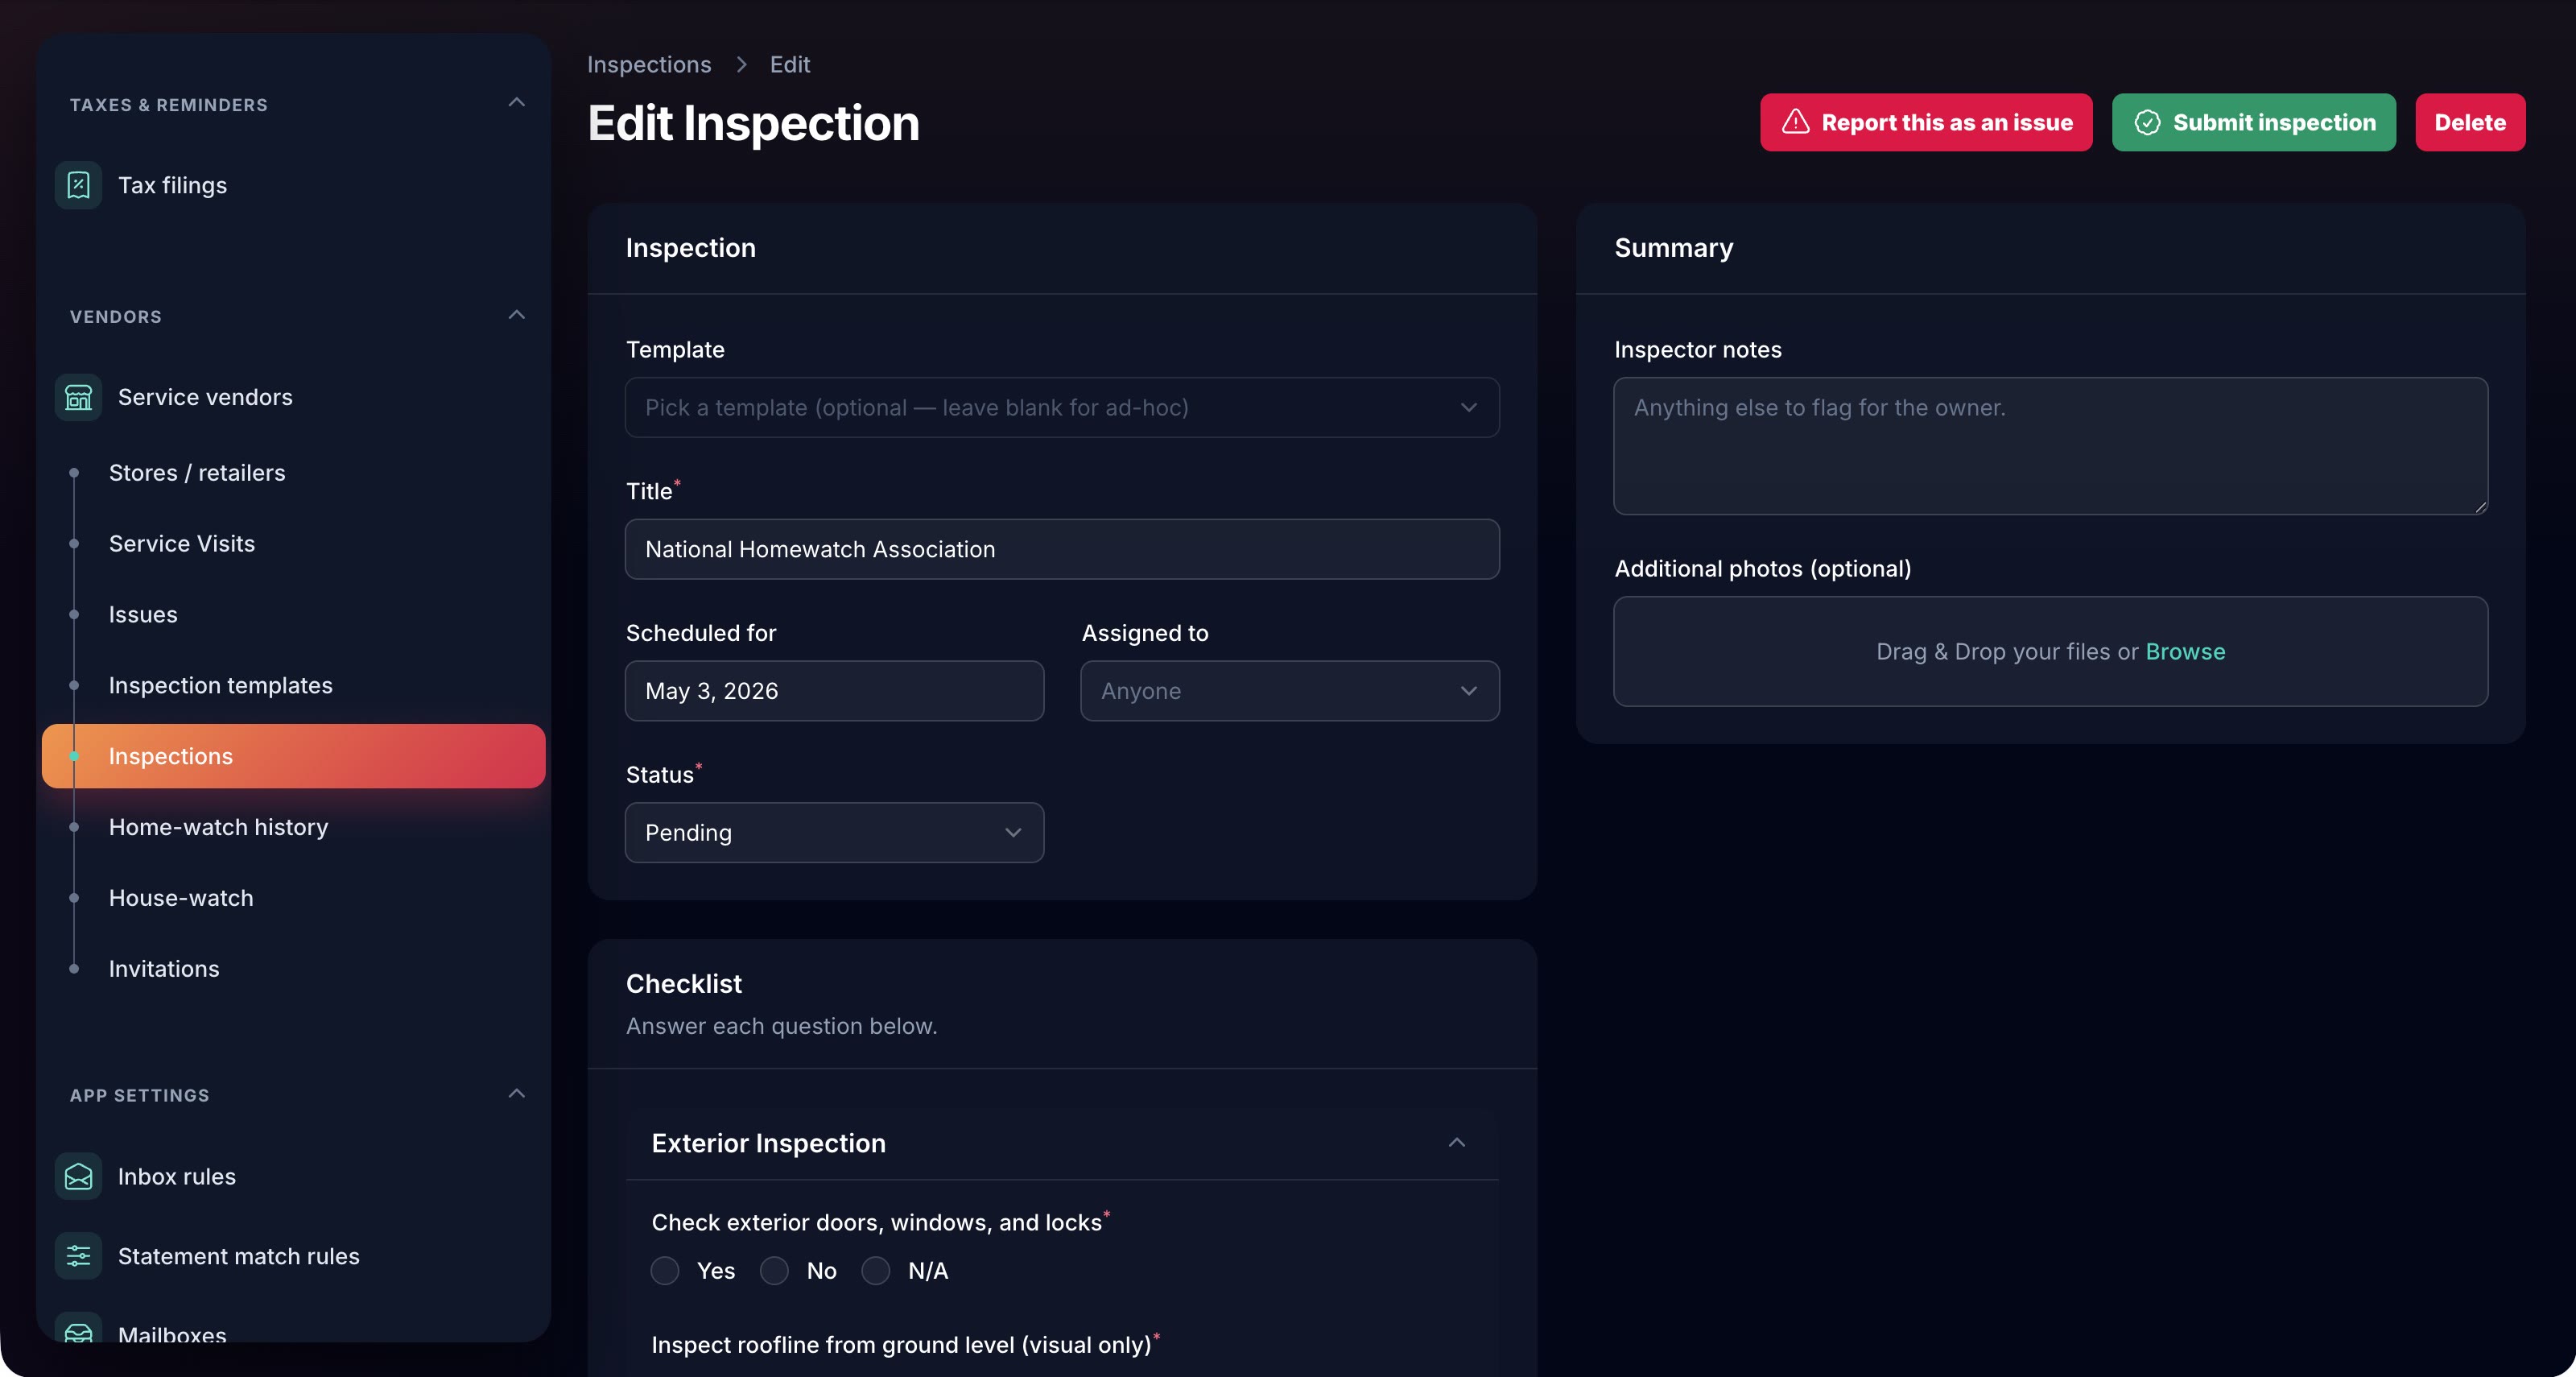Select Yes for exterior doors check
Screen dimensions: 2576x1377
[665, 1270]
